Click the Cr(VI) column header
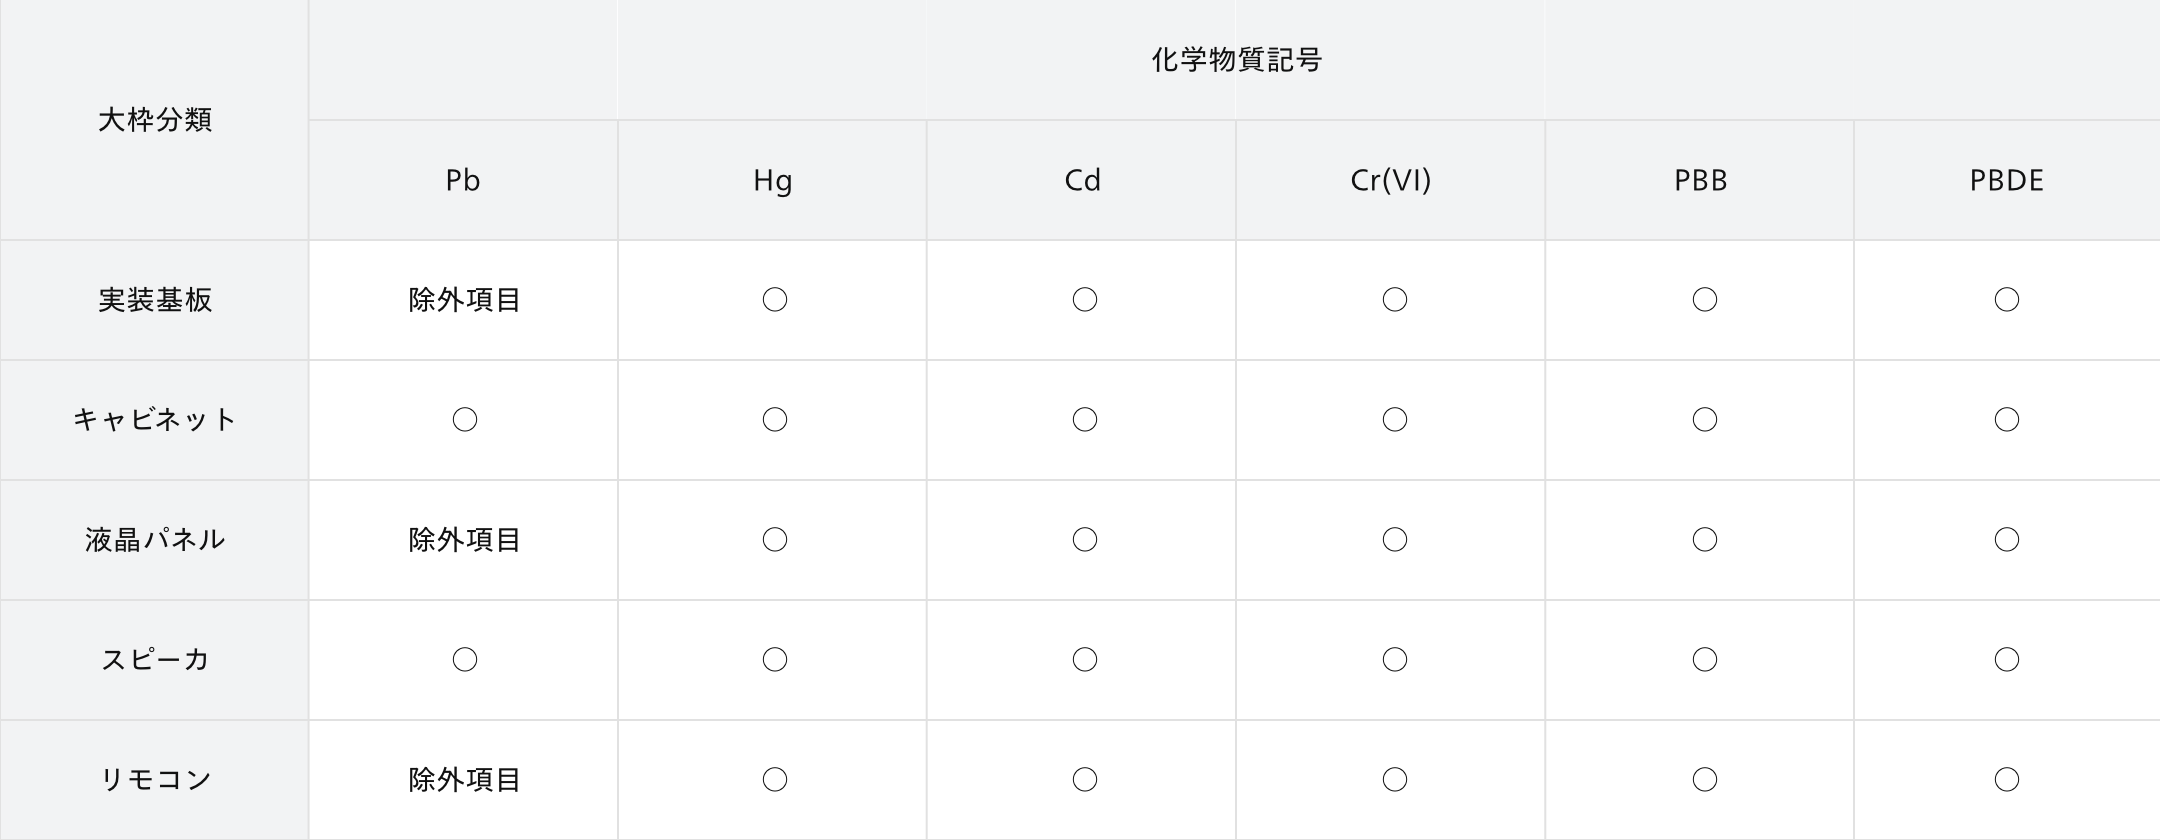 [x=1391, y=180]
